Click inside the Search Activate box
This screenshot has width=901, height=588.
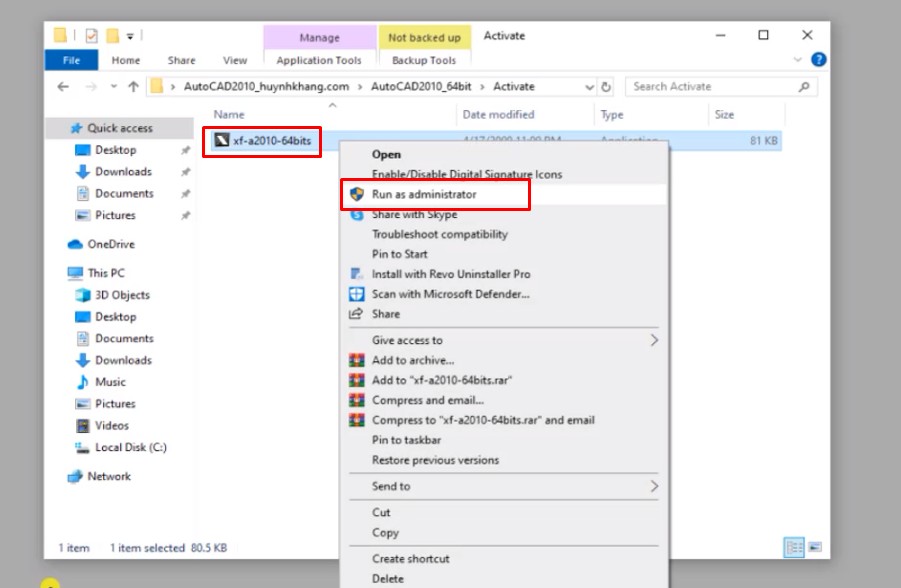720,86
